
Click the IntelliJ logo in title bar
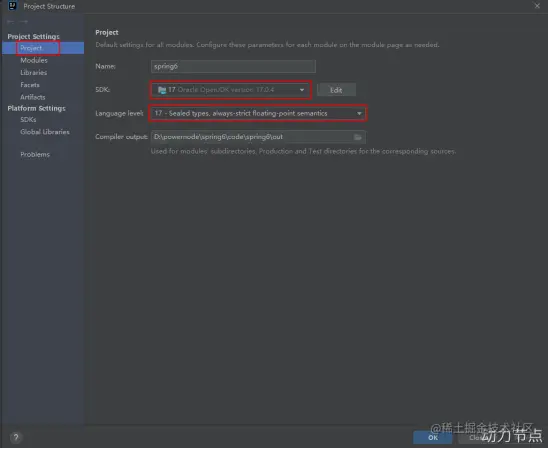13,6
